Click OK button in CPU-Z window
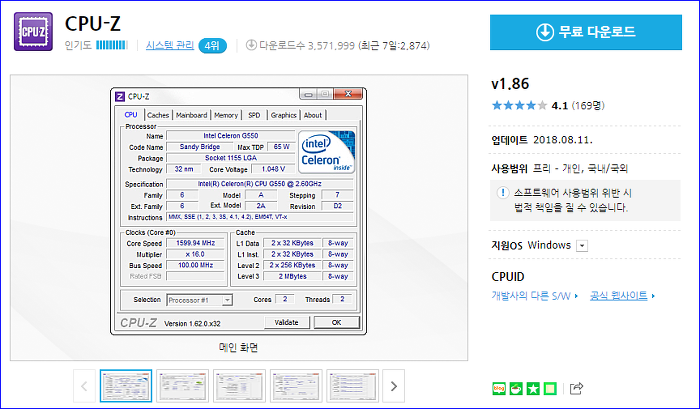 337,322
